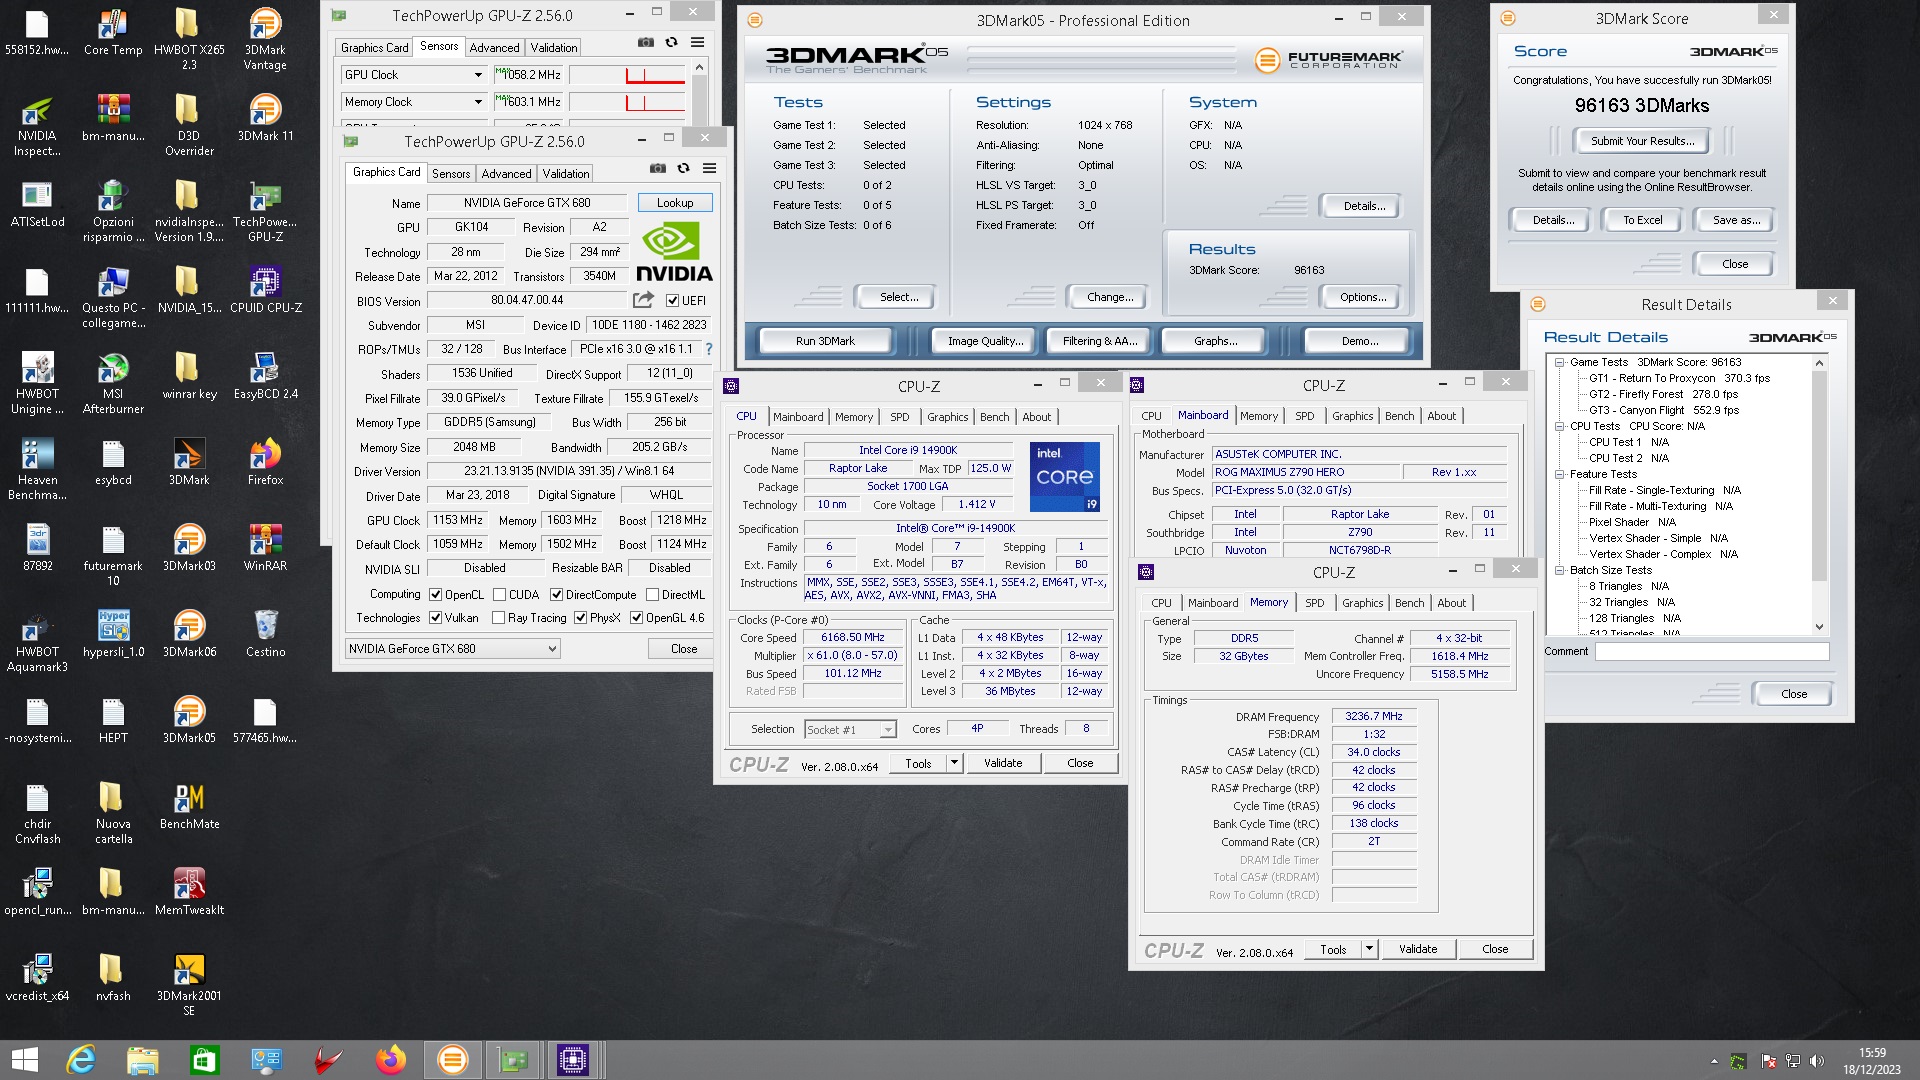Open the ATISetLod desktop icon
Image resolution: width=1920 pixels, height=1080 pixels.
tap(37, 204)
